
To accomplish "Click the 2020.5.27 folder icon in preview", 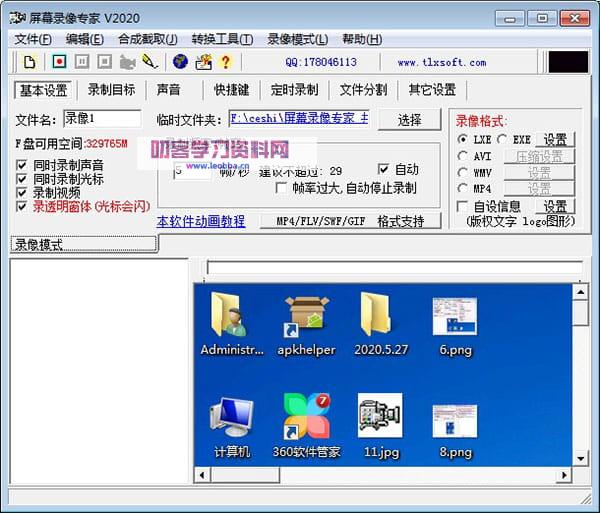I will click(376, 314).
